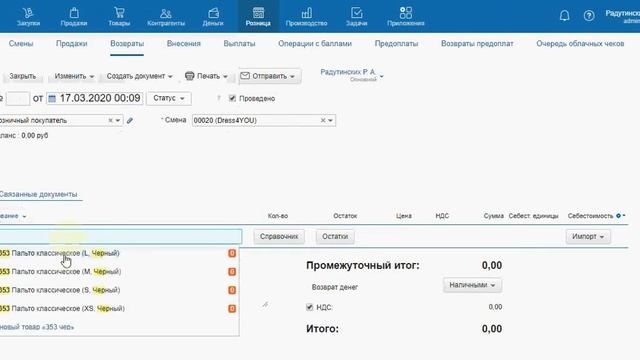Click the document number field
This screenshot has width=640, height=360.
18,98
